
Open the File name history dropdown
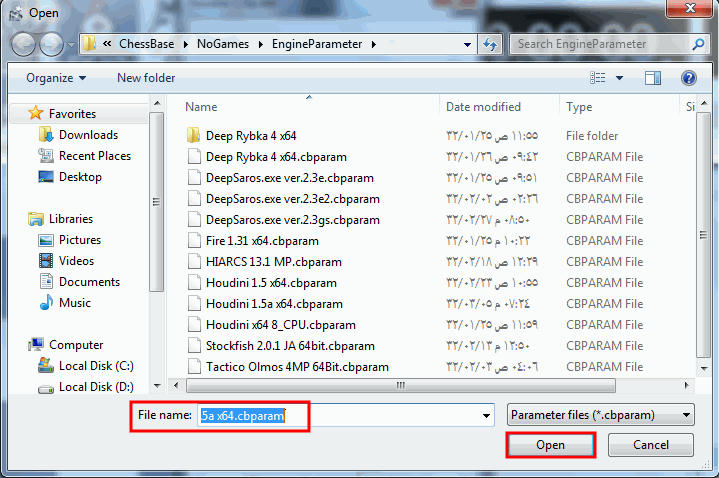tap(486, 416)
